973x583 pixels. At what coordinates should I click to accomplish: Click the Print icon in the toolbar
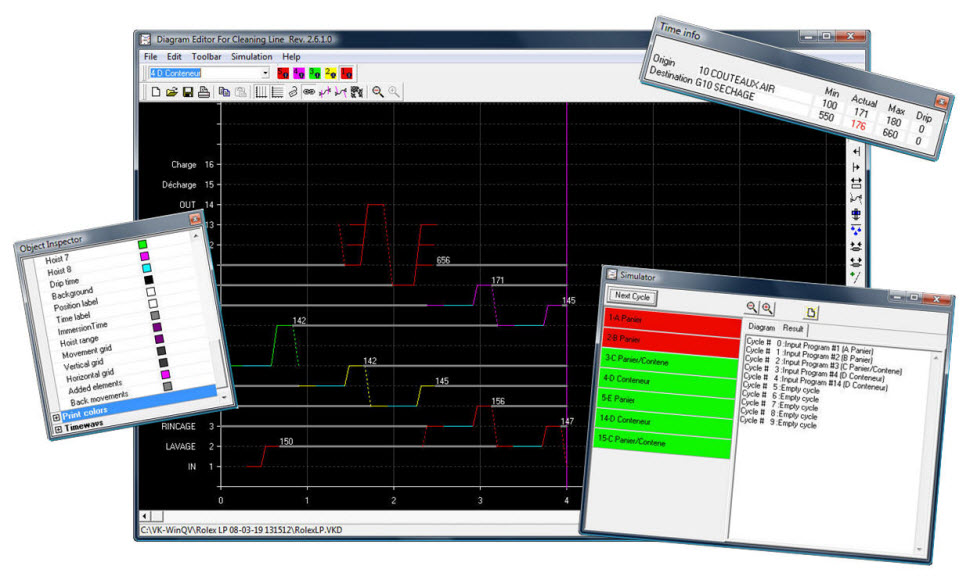click(203, 92)
